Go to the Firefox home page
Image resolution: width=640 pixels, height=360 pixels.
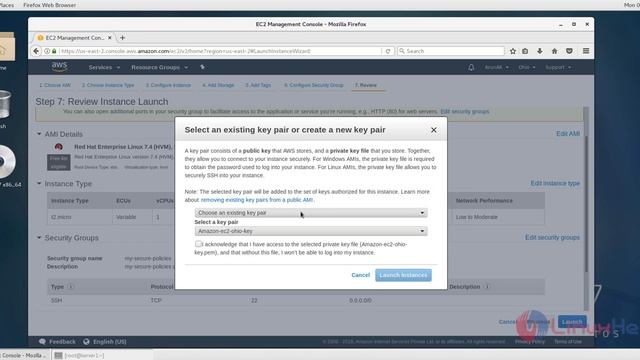554,51
